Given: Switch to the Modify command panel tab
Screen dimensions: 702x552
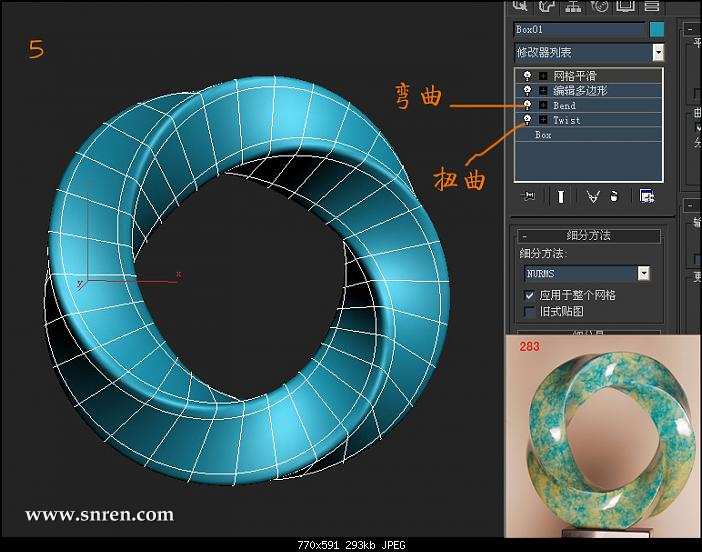Looking at the screenshot, I should (x=547, y=6).
